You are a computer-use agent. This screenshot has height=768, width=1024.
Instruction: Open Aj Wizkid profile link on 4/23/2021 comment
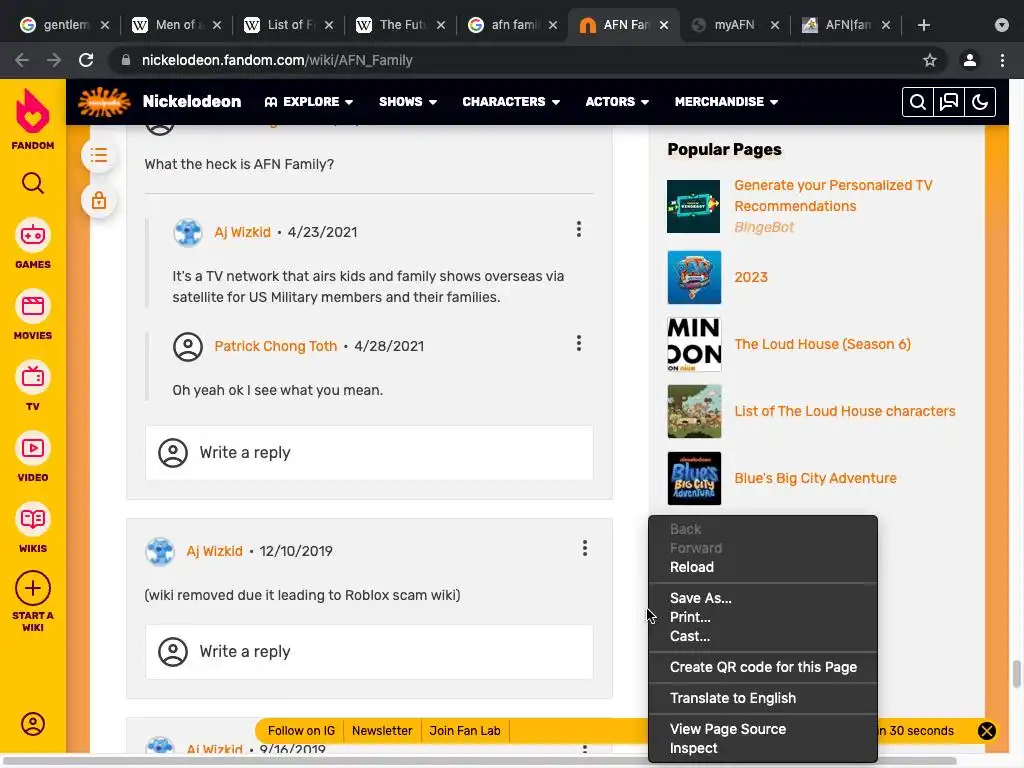pos(242,232)
